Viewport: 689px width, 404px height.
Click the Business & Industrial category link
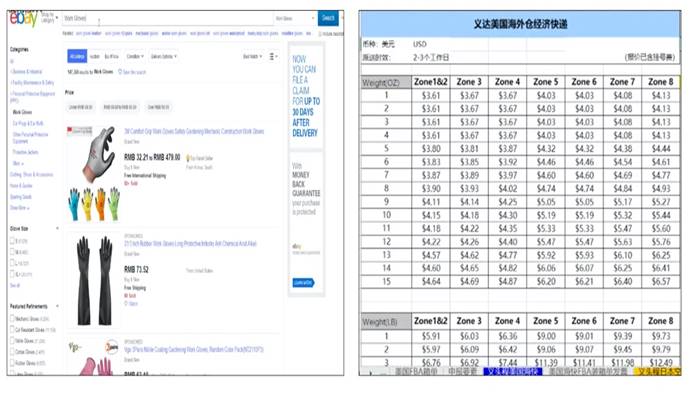click(x=27, y=71)
